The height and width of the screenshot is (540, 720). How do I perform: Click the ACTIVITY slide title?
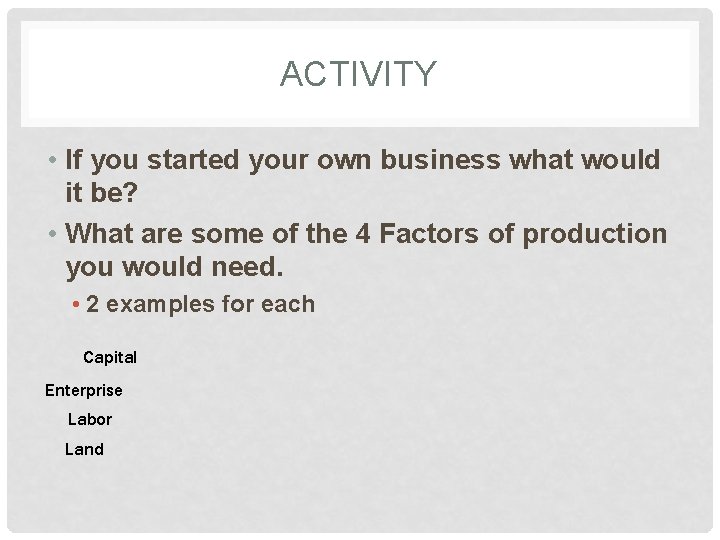[x=358, y=74]
